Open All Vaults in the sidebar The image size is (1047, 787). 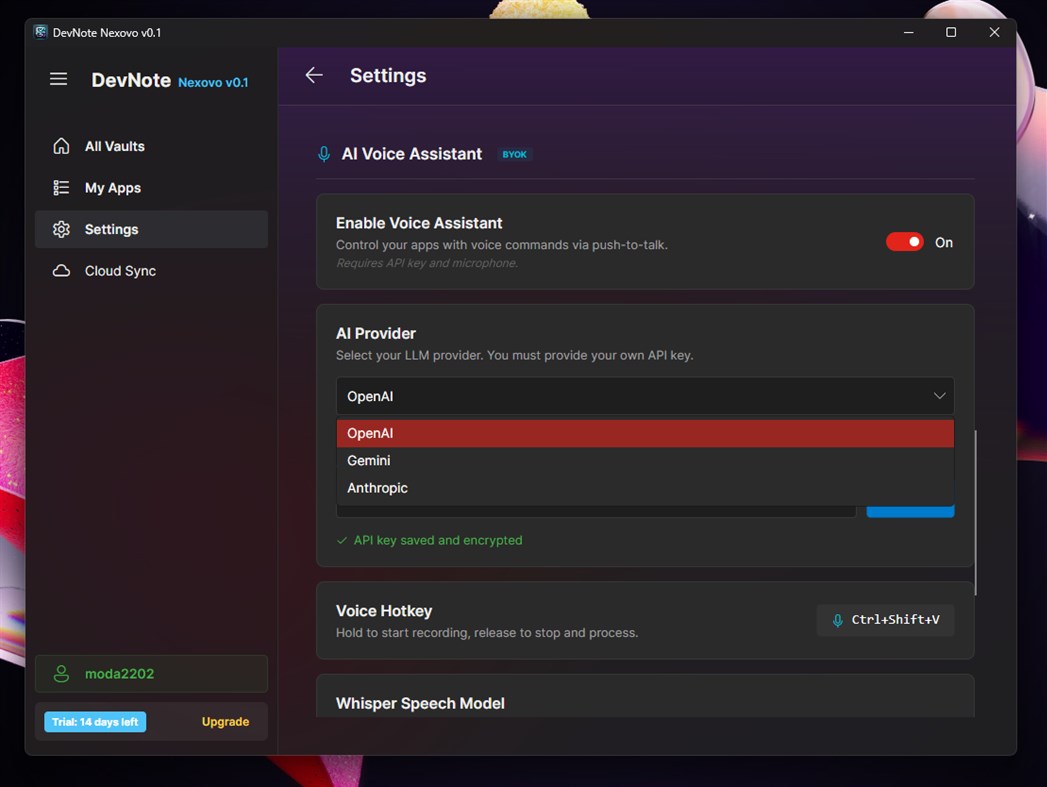(x=152, y=146)
